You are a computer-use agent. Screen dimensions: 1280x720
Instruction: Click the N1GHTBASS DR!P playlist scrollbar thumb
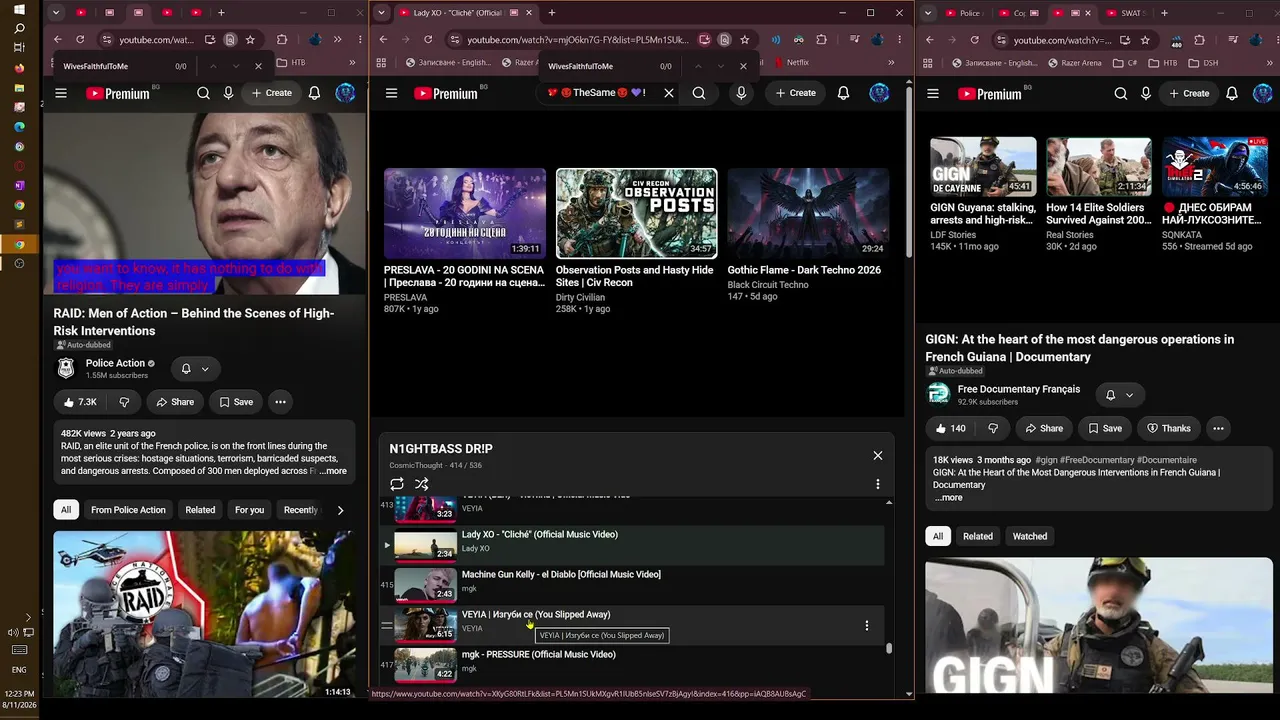click(888, 648)
